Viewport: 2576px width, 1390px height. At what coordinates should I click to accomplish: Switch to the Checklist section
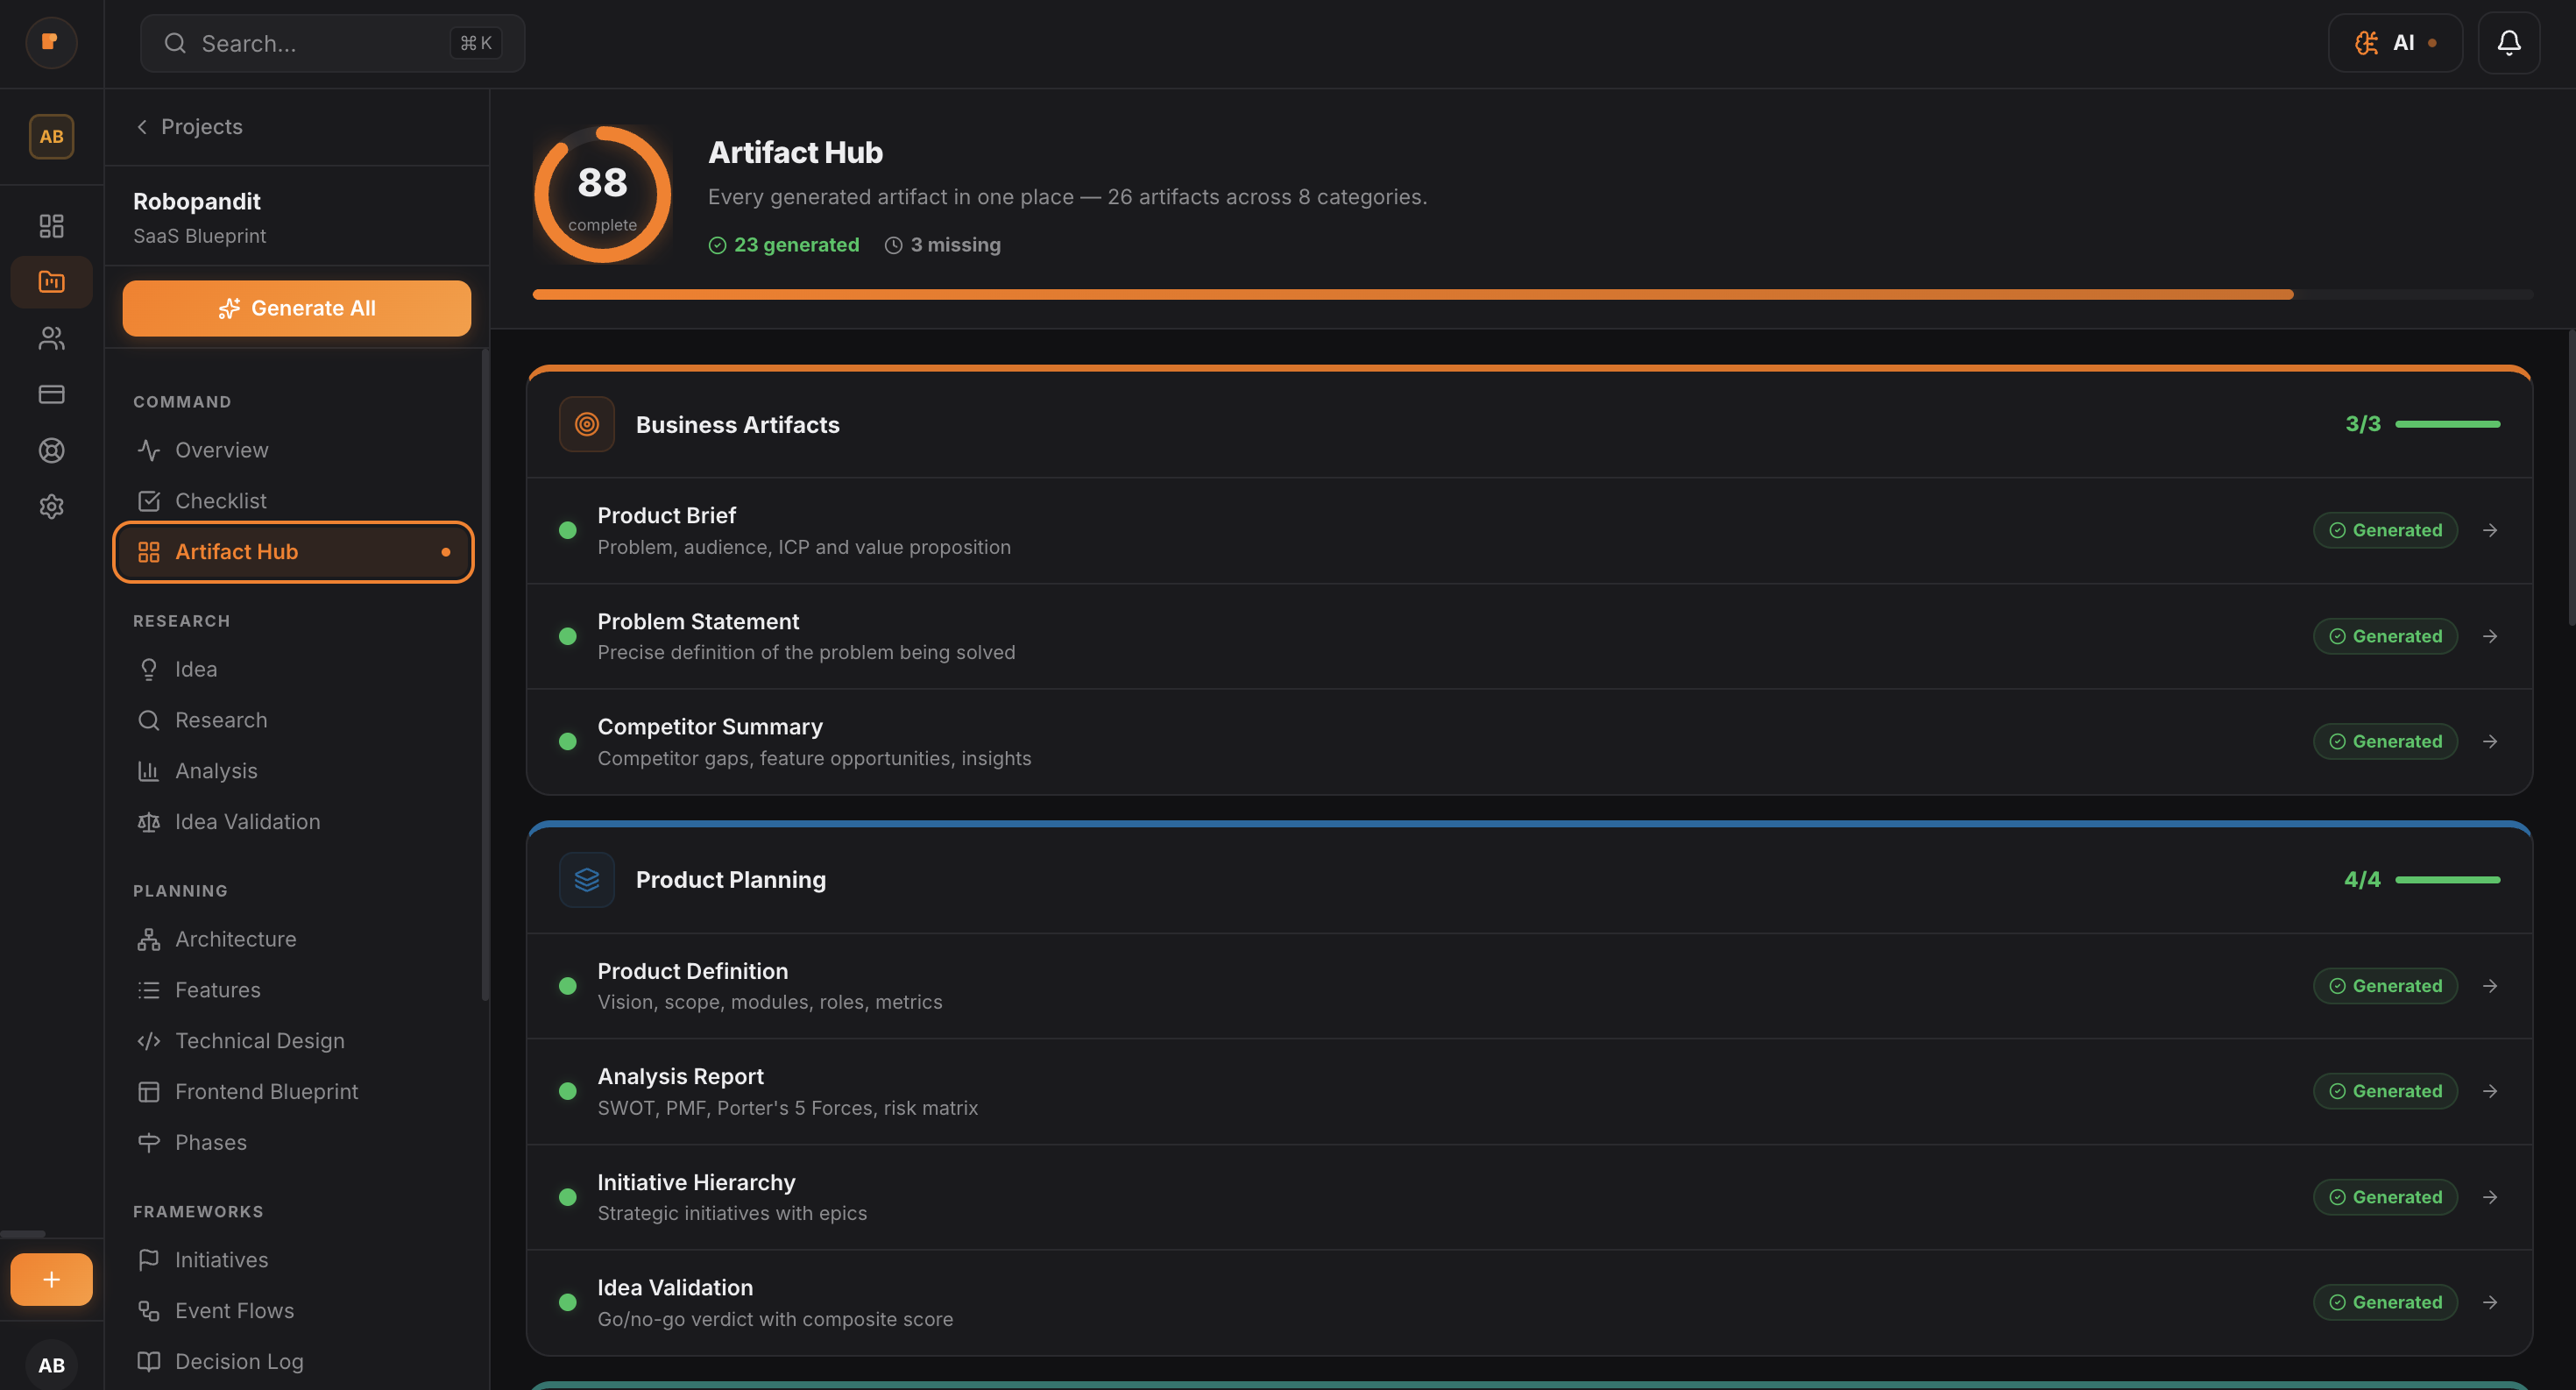(220, 500)
